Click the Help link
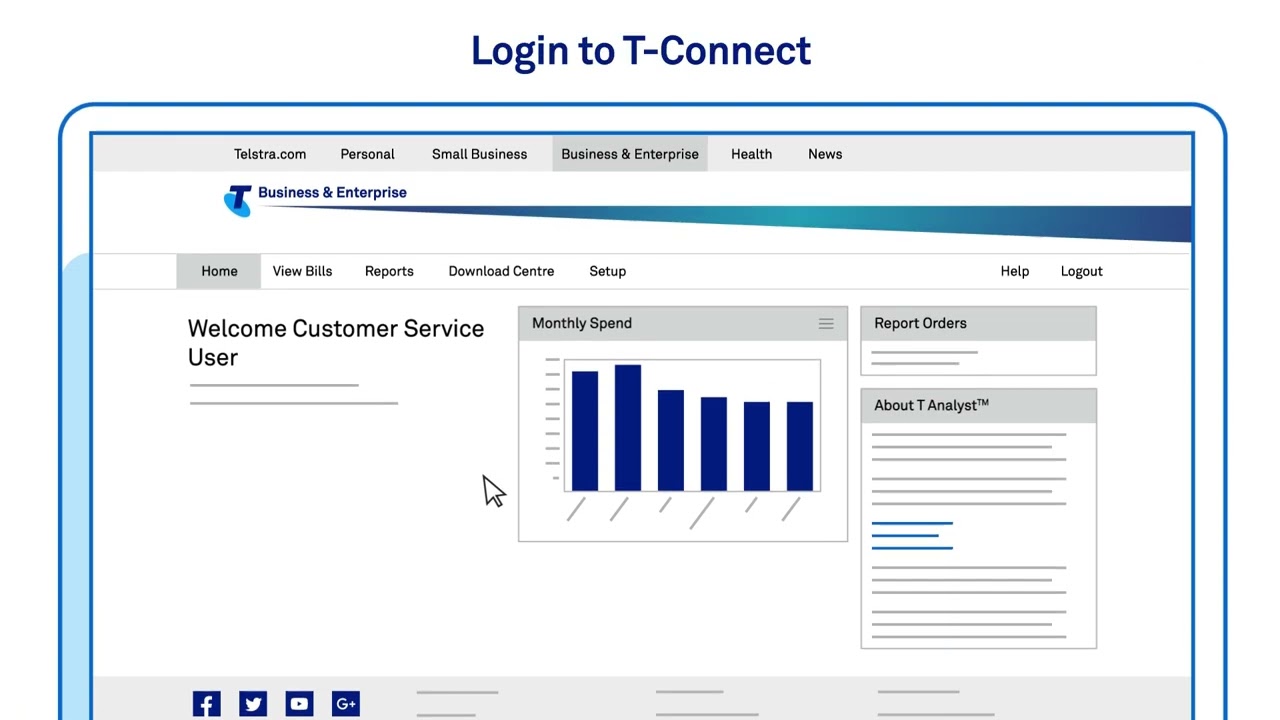Image resolution: width=1280 pixels, height=720 pixels. [x=1014, y=271]
